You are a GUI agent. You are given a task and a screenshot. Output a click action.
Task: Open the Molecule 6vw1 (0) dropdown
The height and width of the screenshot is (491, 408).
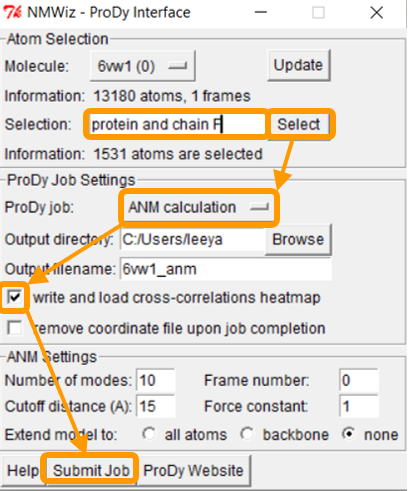[143, 66]
